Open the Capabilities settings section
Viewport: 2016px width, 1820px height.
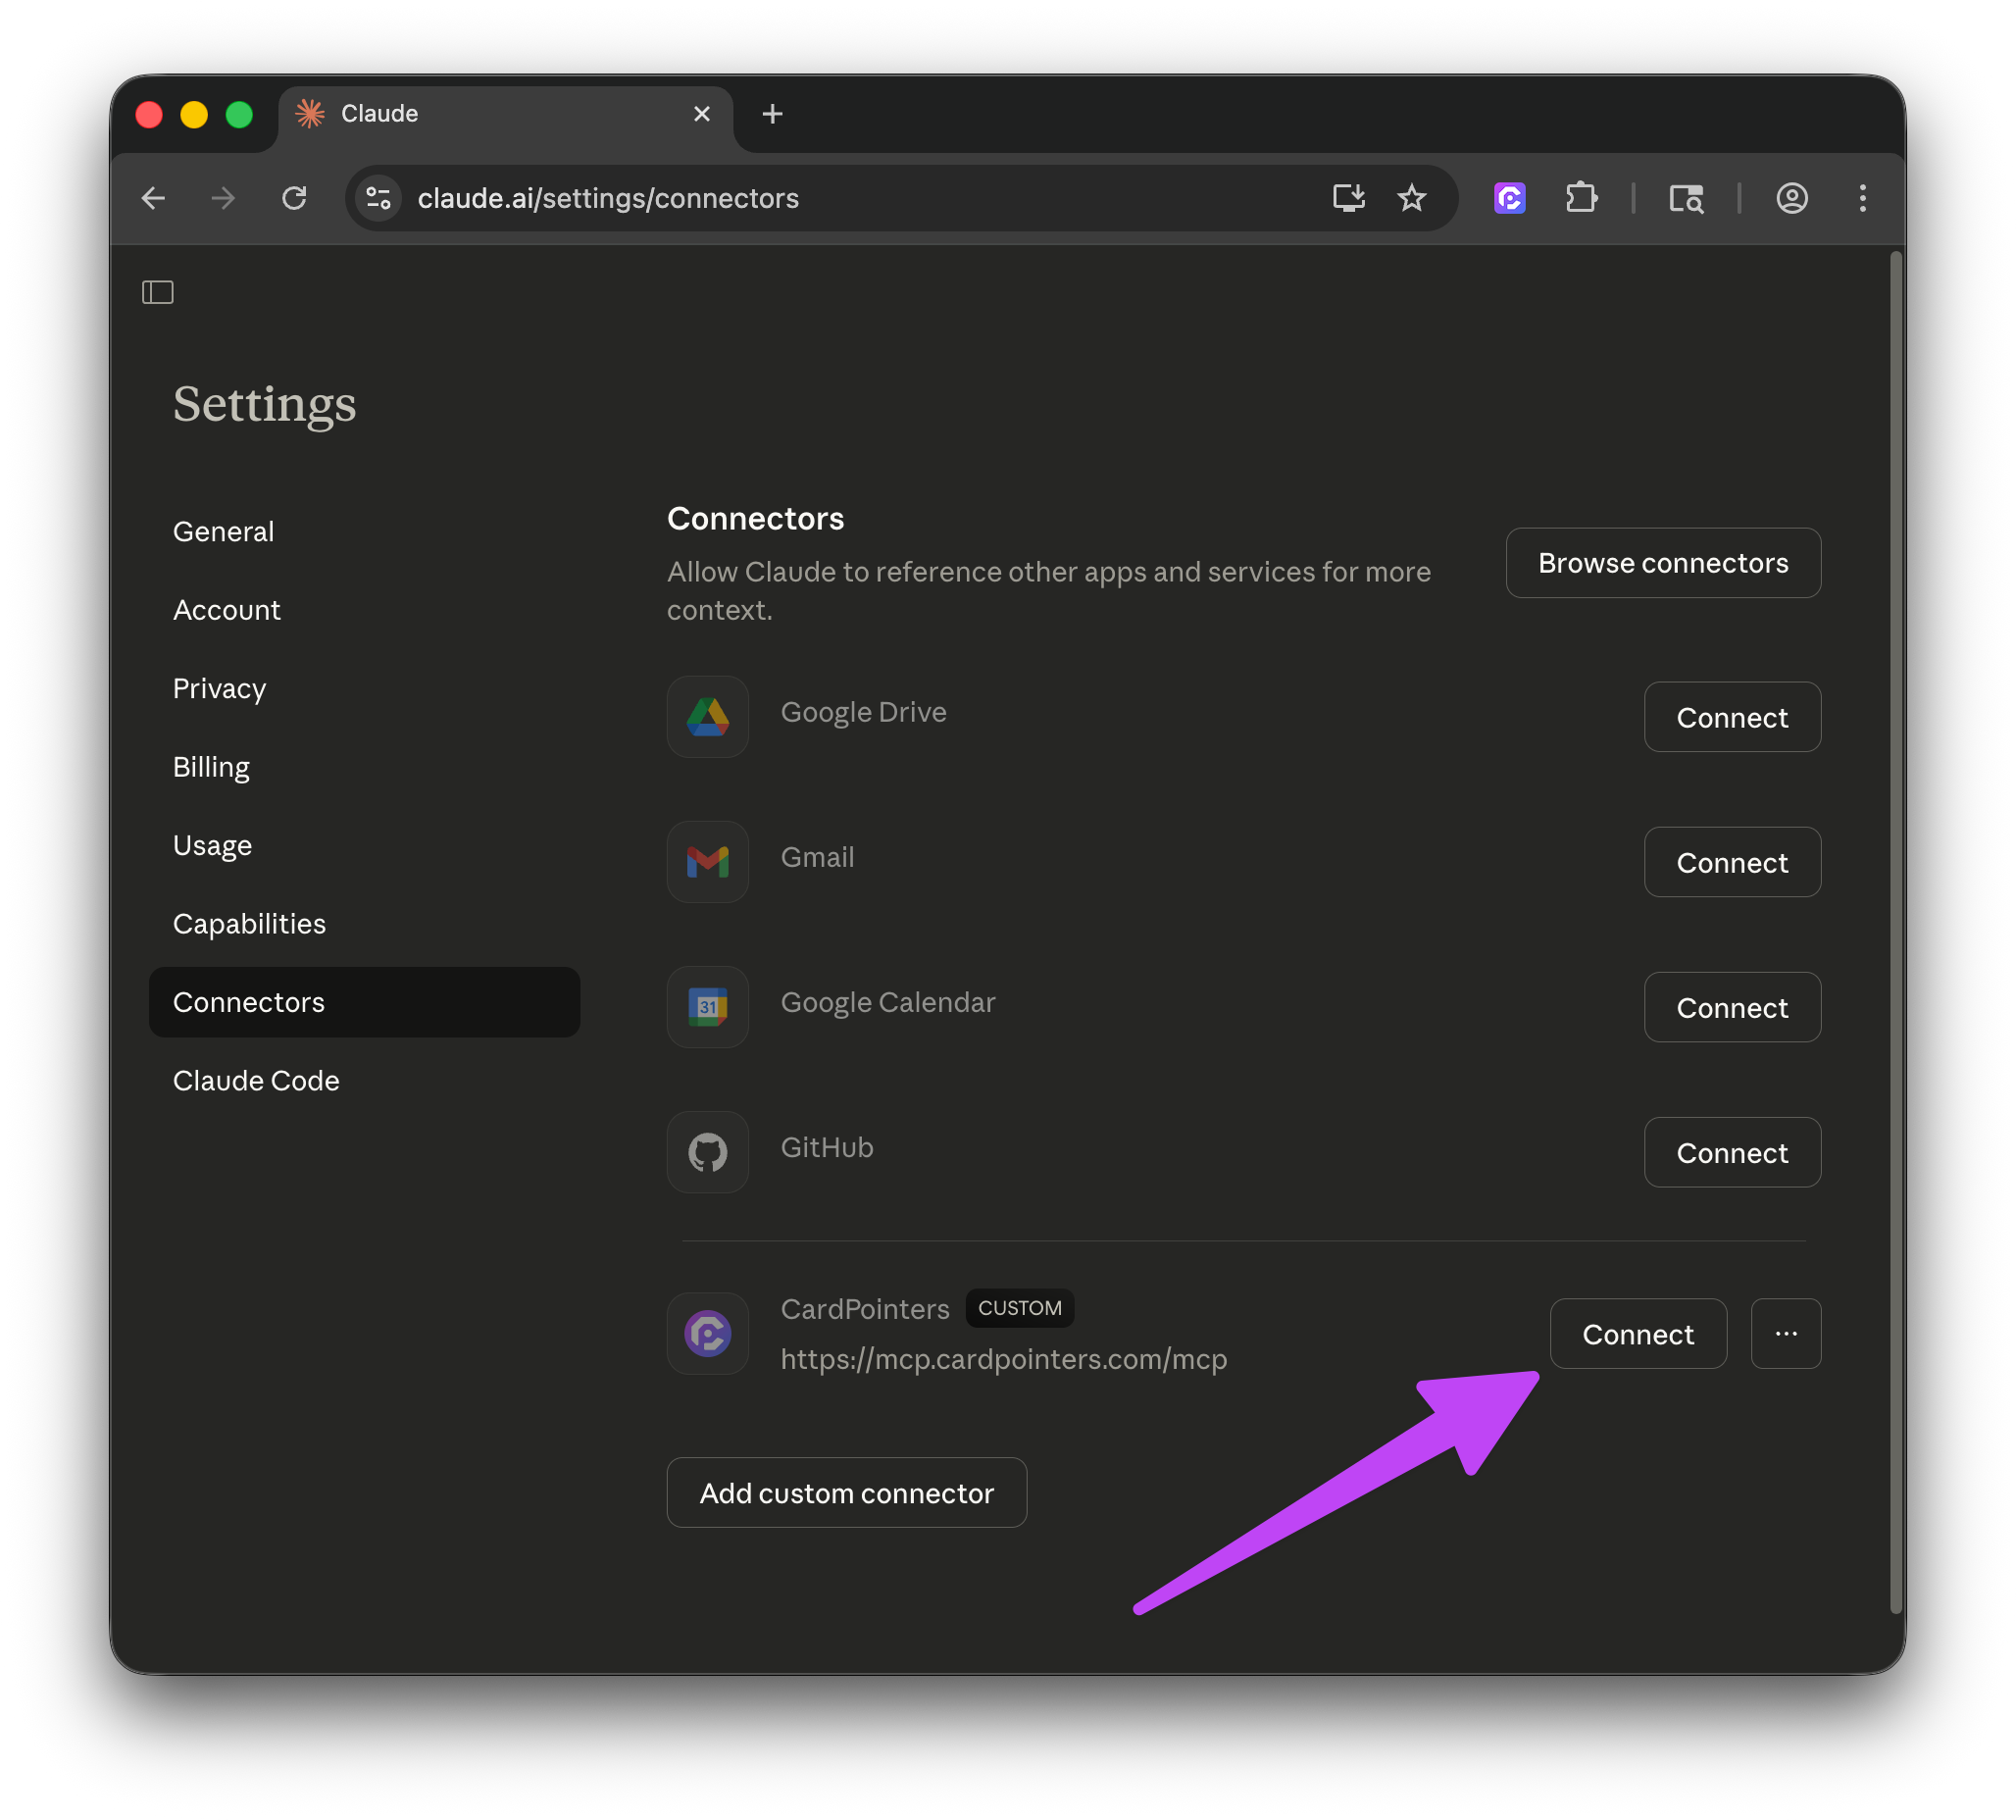click(x=249, y=924)
